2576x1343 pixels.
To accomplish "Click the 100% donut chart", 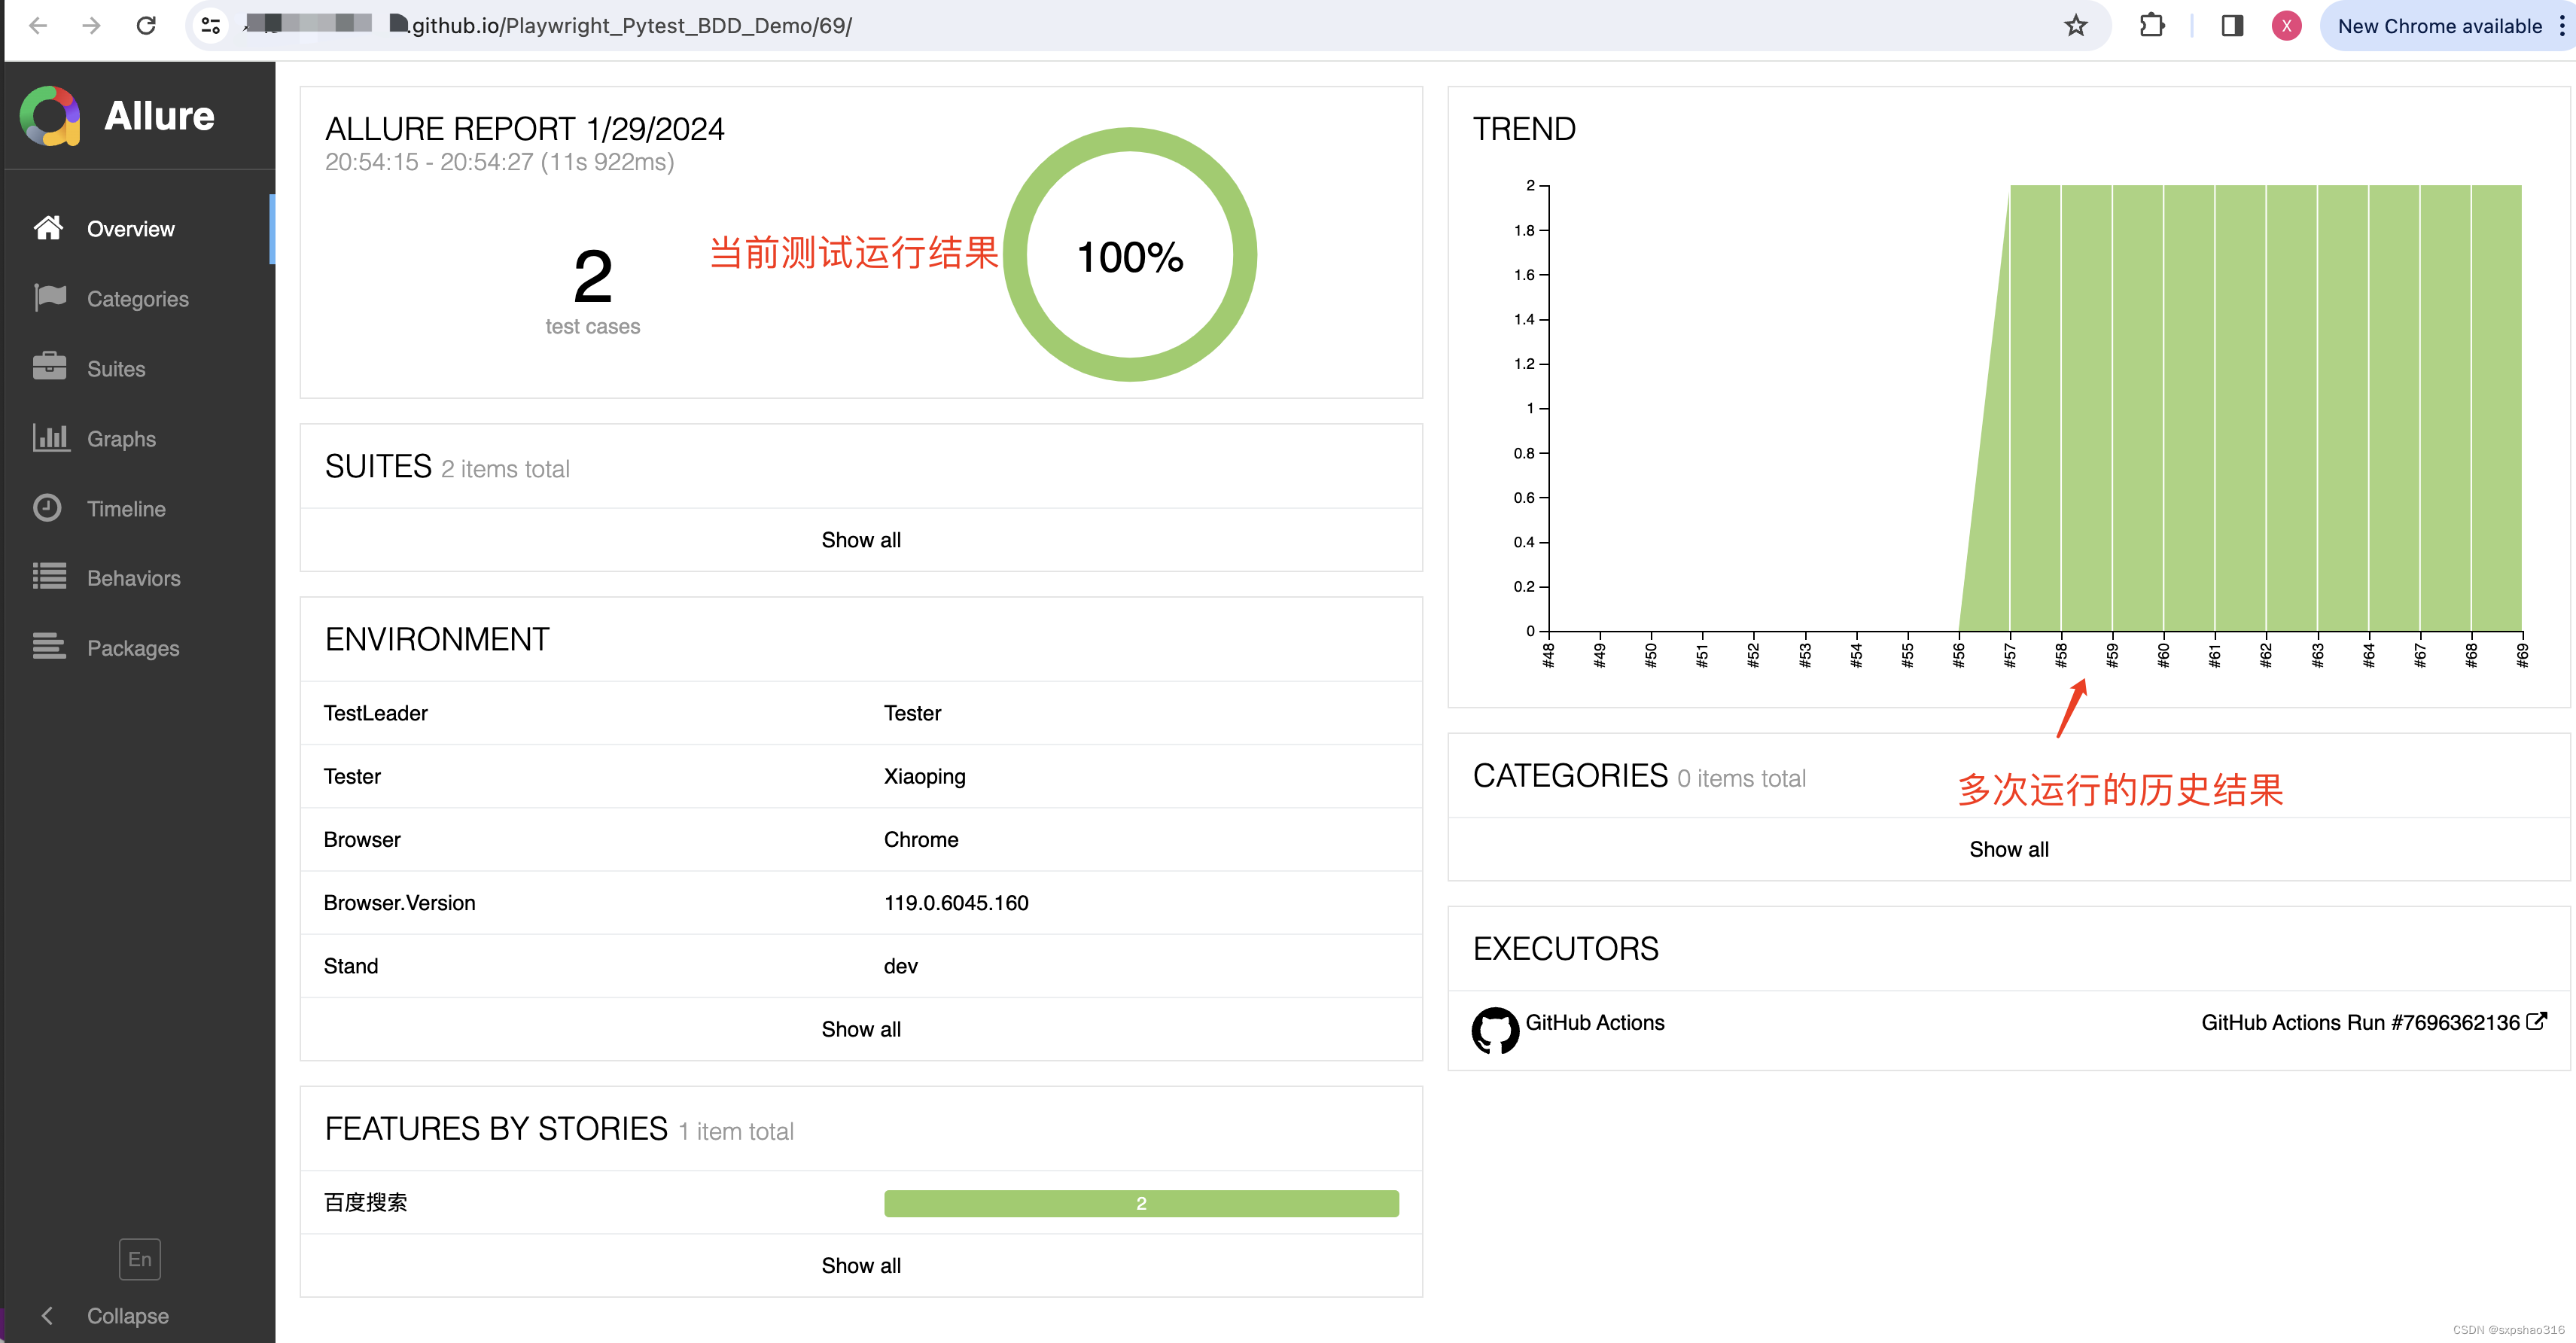I will tap(1130, 254).
